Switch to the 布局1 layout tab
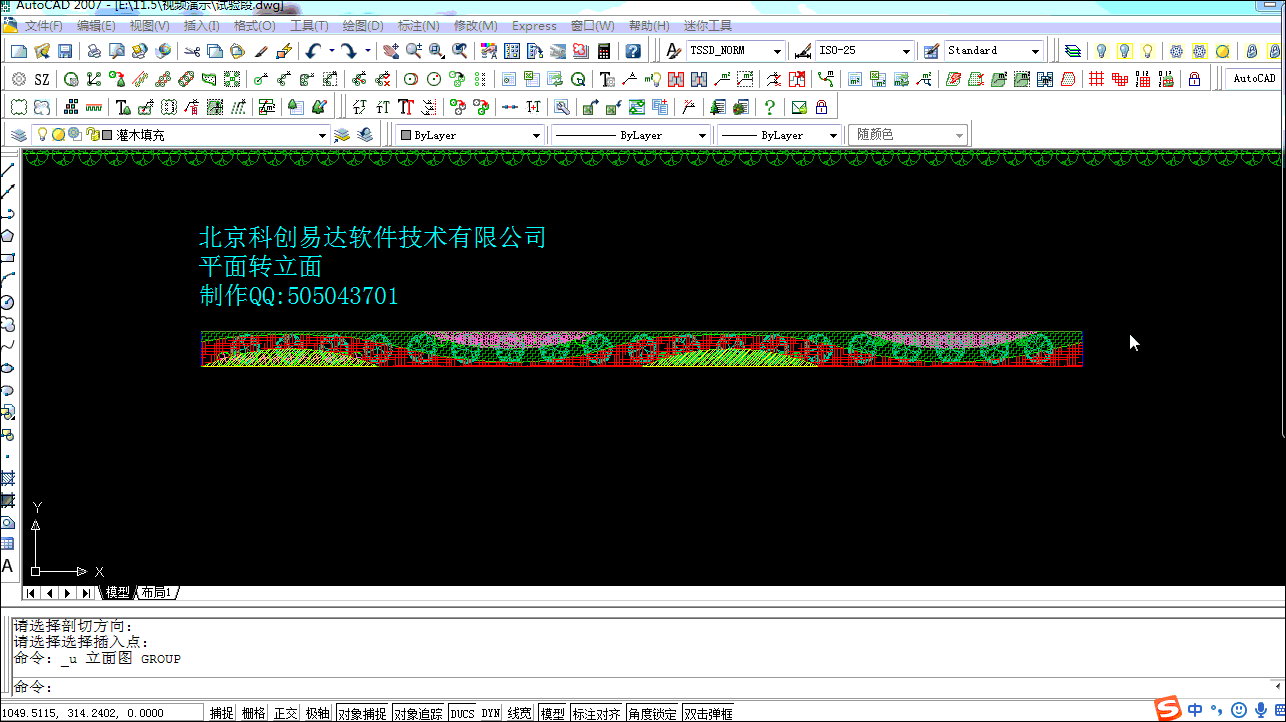The height and width of the screenshot is (722, 1286). pos(158,593)
